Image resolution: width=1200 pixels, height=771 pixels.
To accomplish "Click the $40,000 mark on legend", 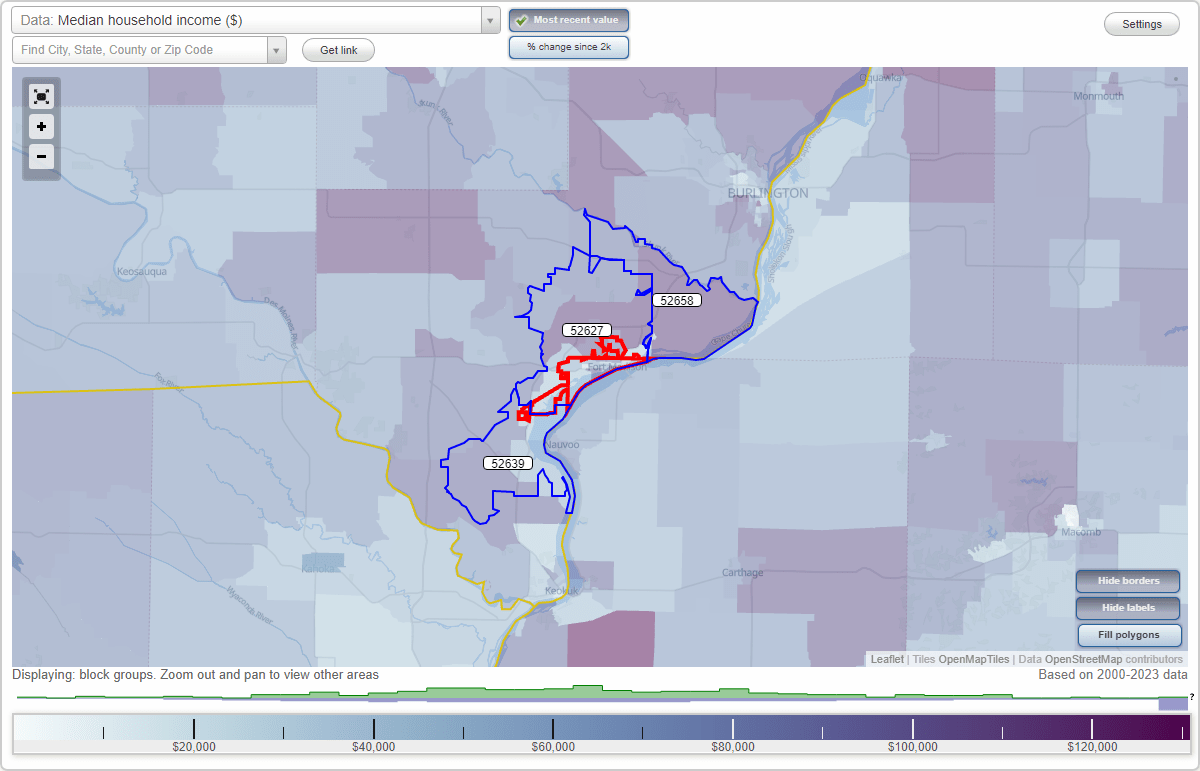I will [373, 746].
